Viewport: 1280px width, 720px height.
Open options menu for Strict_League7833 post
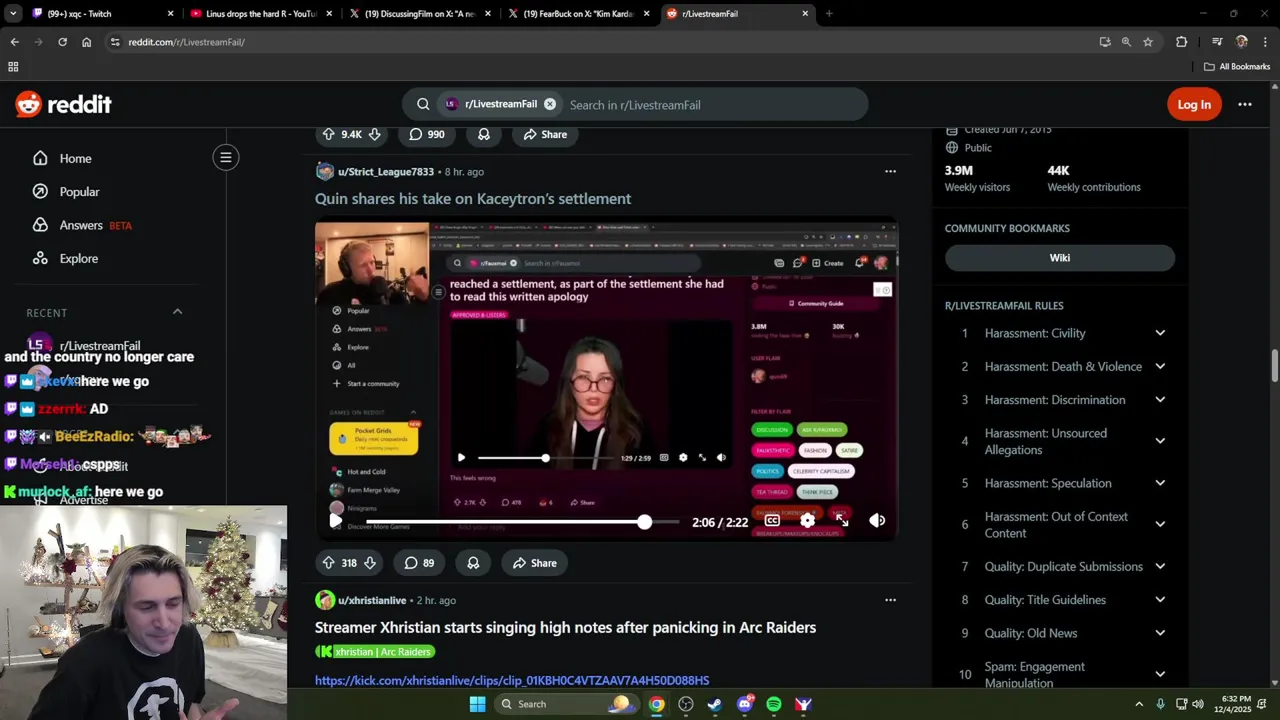click(890, 171)
